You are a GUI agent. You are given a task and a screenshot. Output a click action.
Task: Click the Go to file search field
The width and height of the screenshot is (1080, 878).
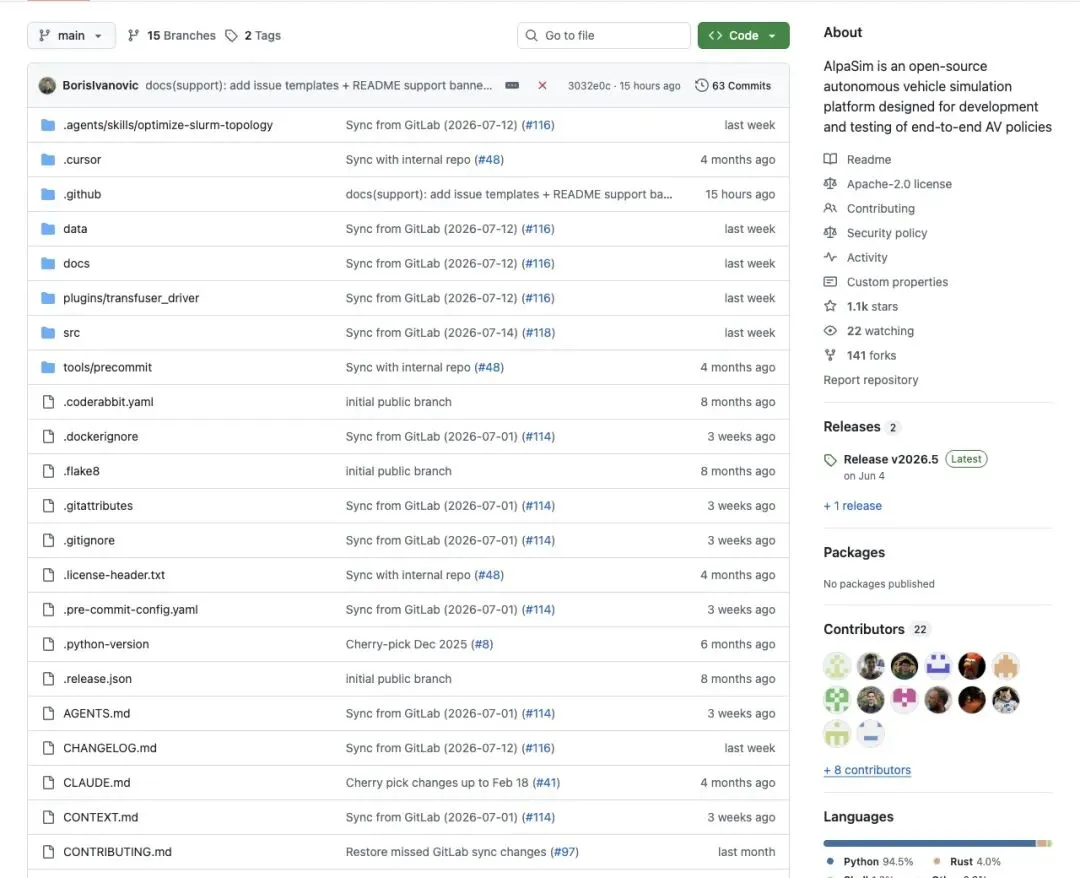[603, 35]
